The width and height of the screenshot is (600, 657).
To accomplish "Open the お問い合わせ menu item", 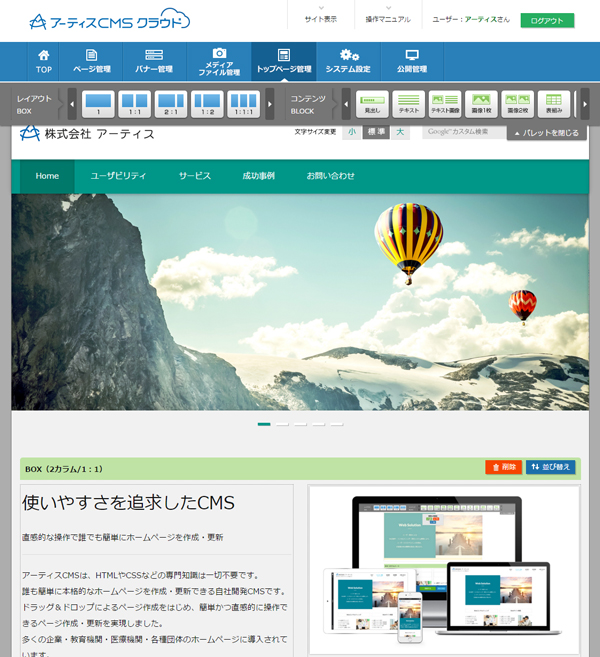I will click(x=331, y=176).
